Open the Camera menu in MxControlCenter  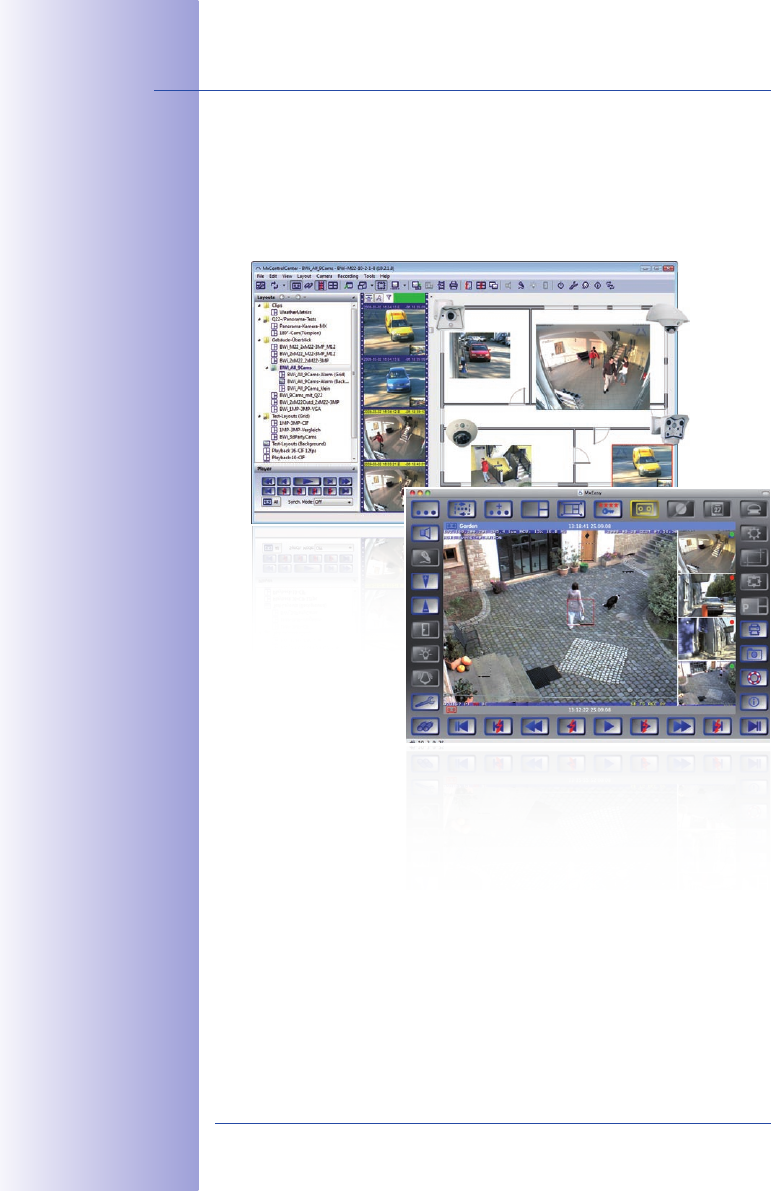coord(324,276)
